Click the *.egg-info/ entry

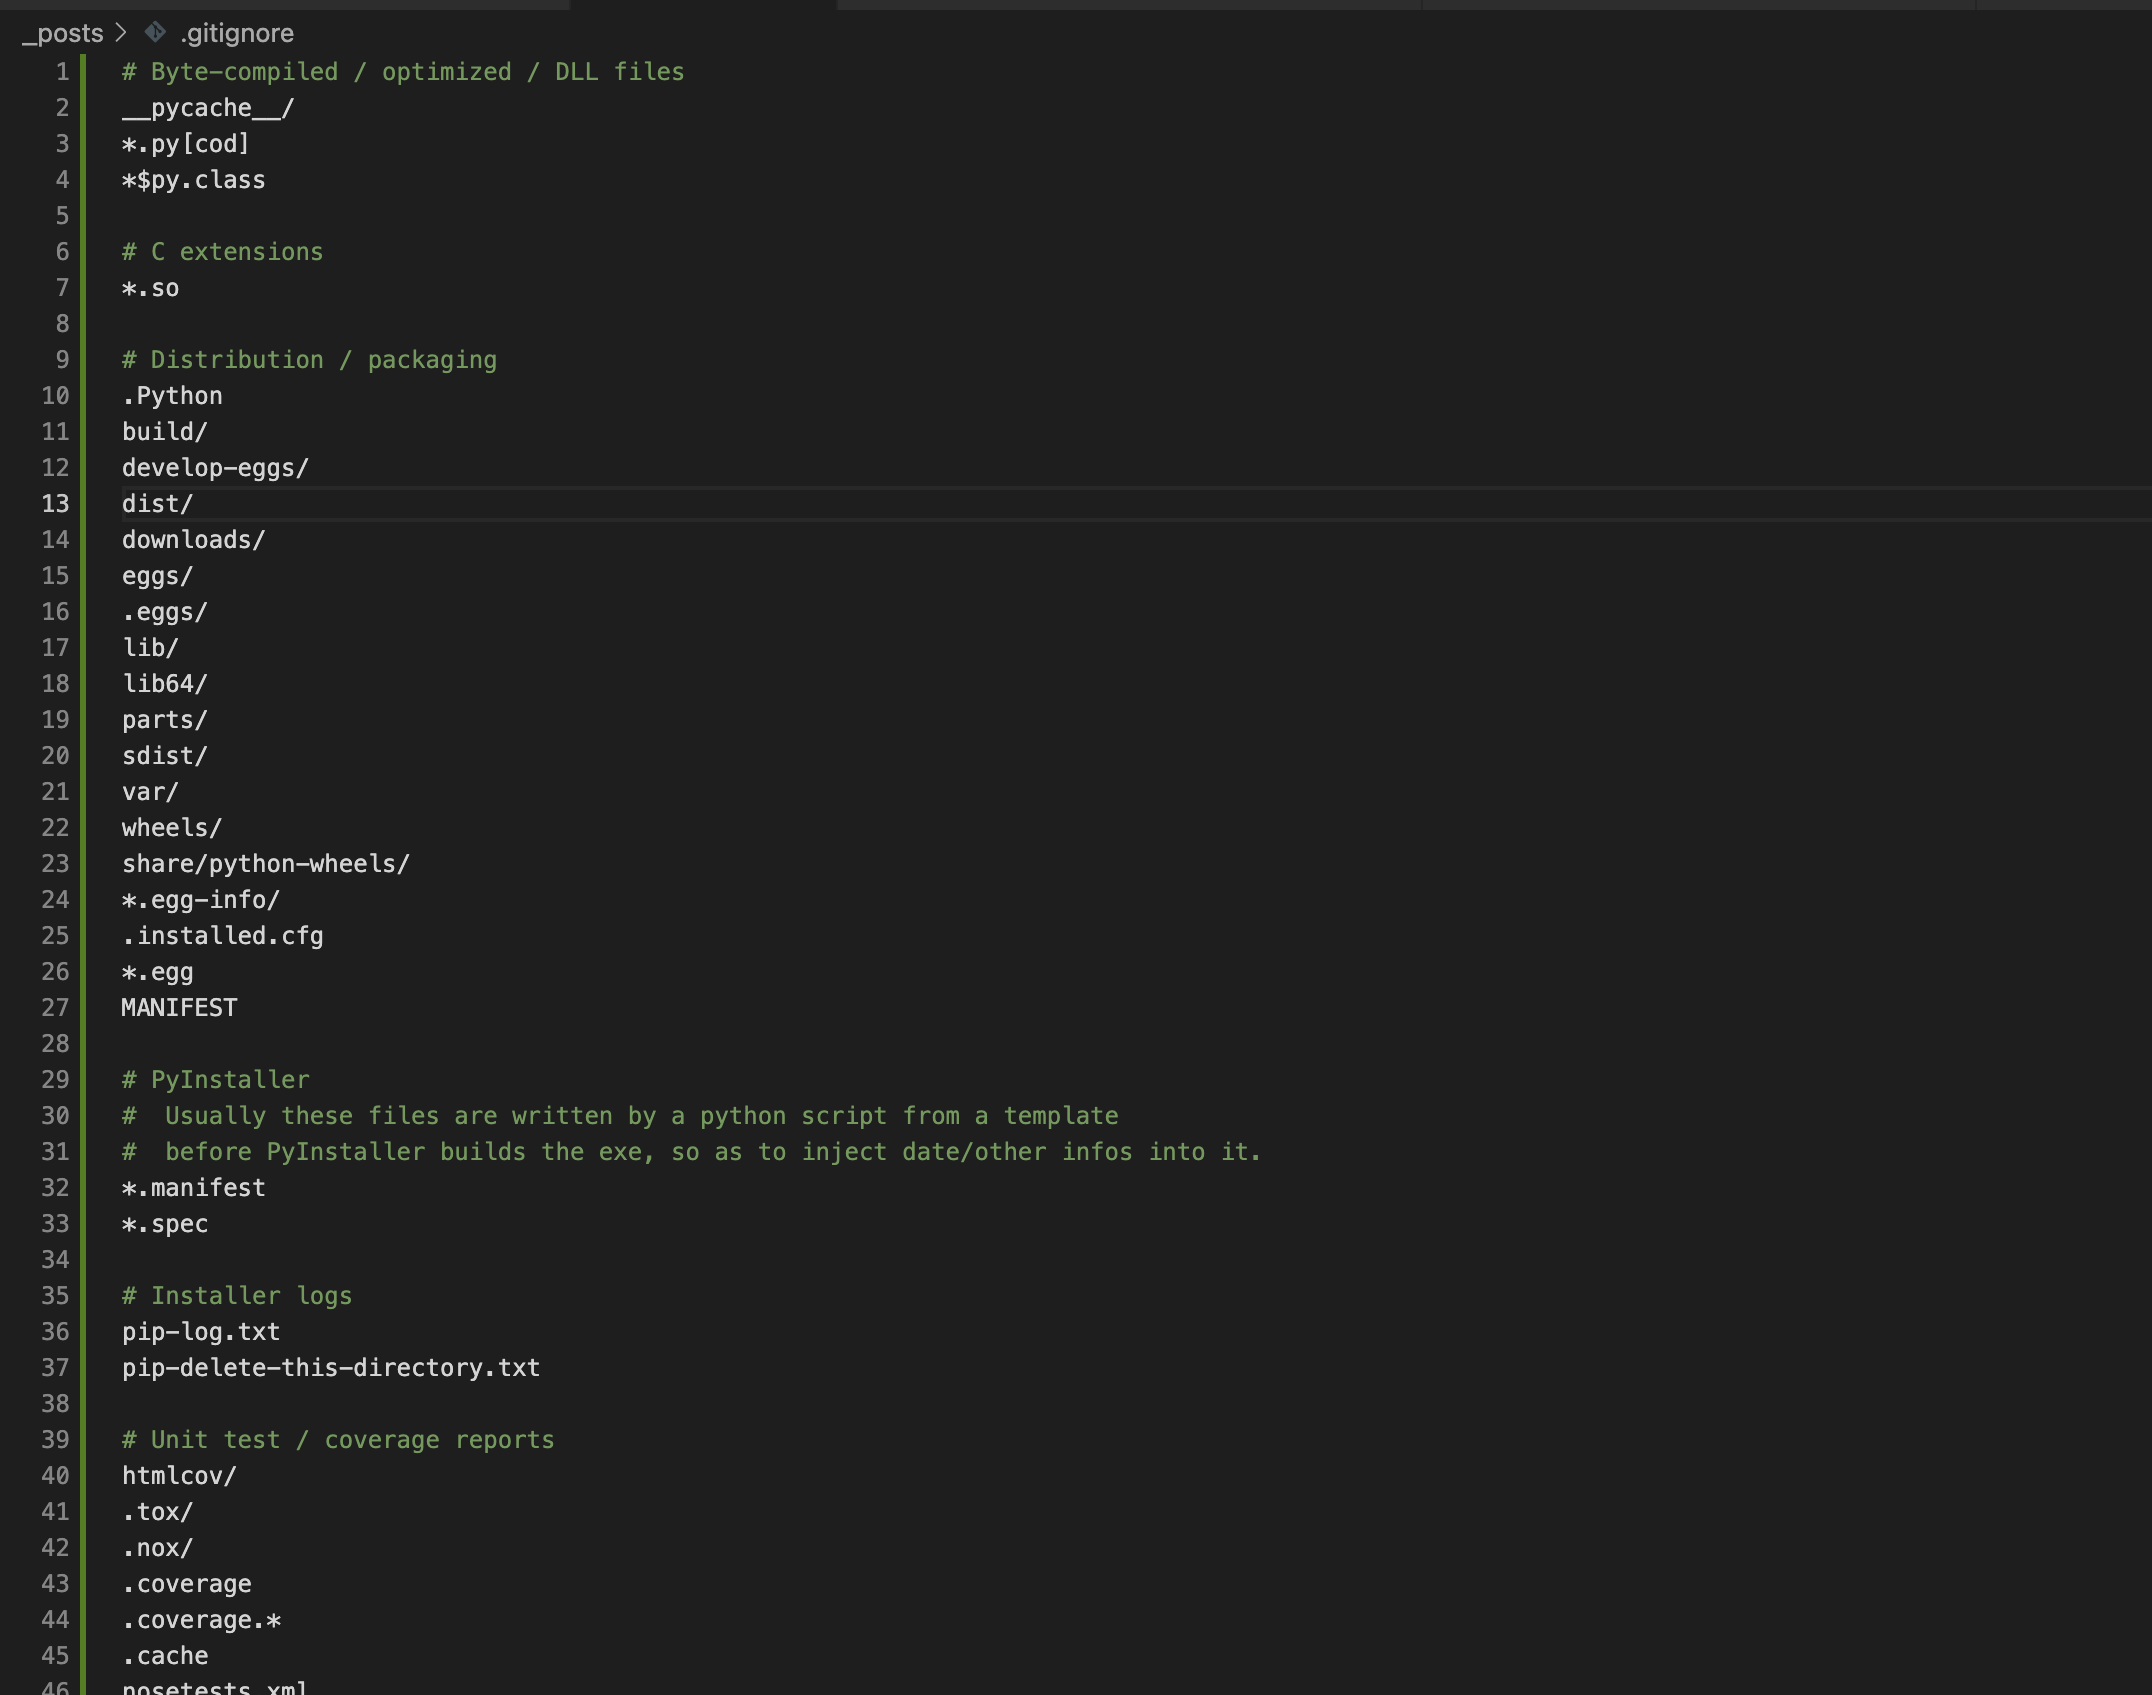[199, 899]
